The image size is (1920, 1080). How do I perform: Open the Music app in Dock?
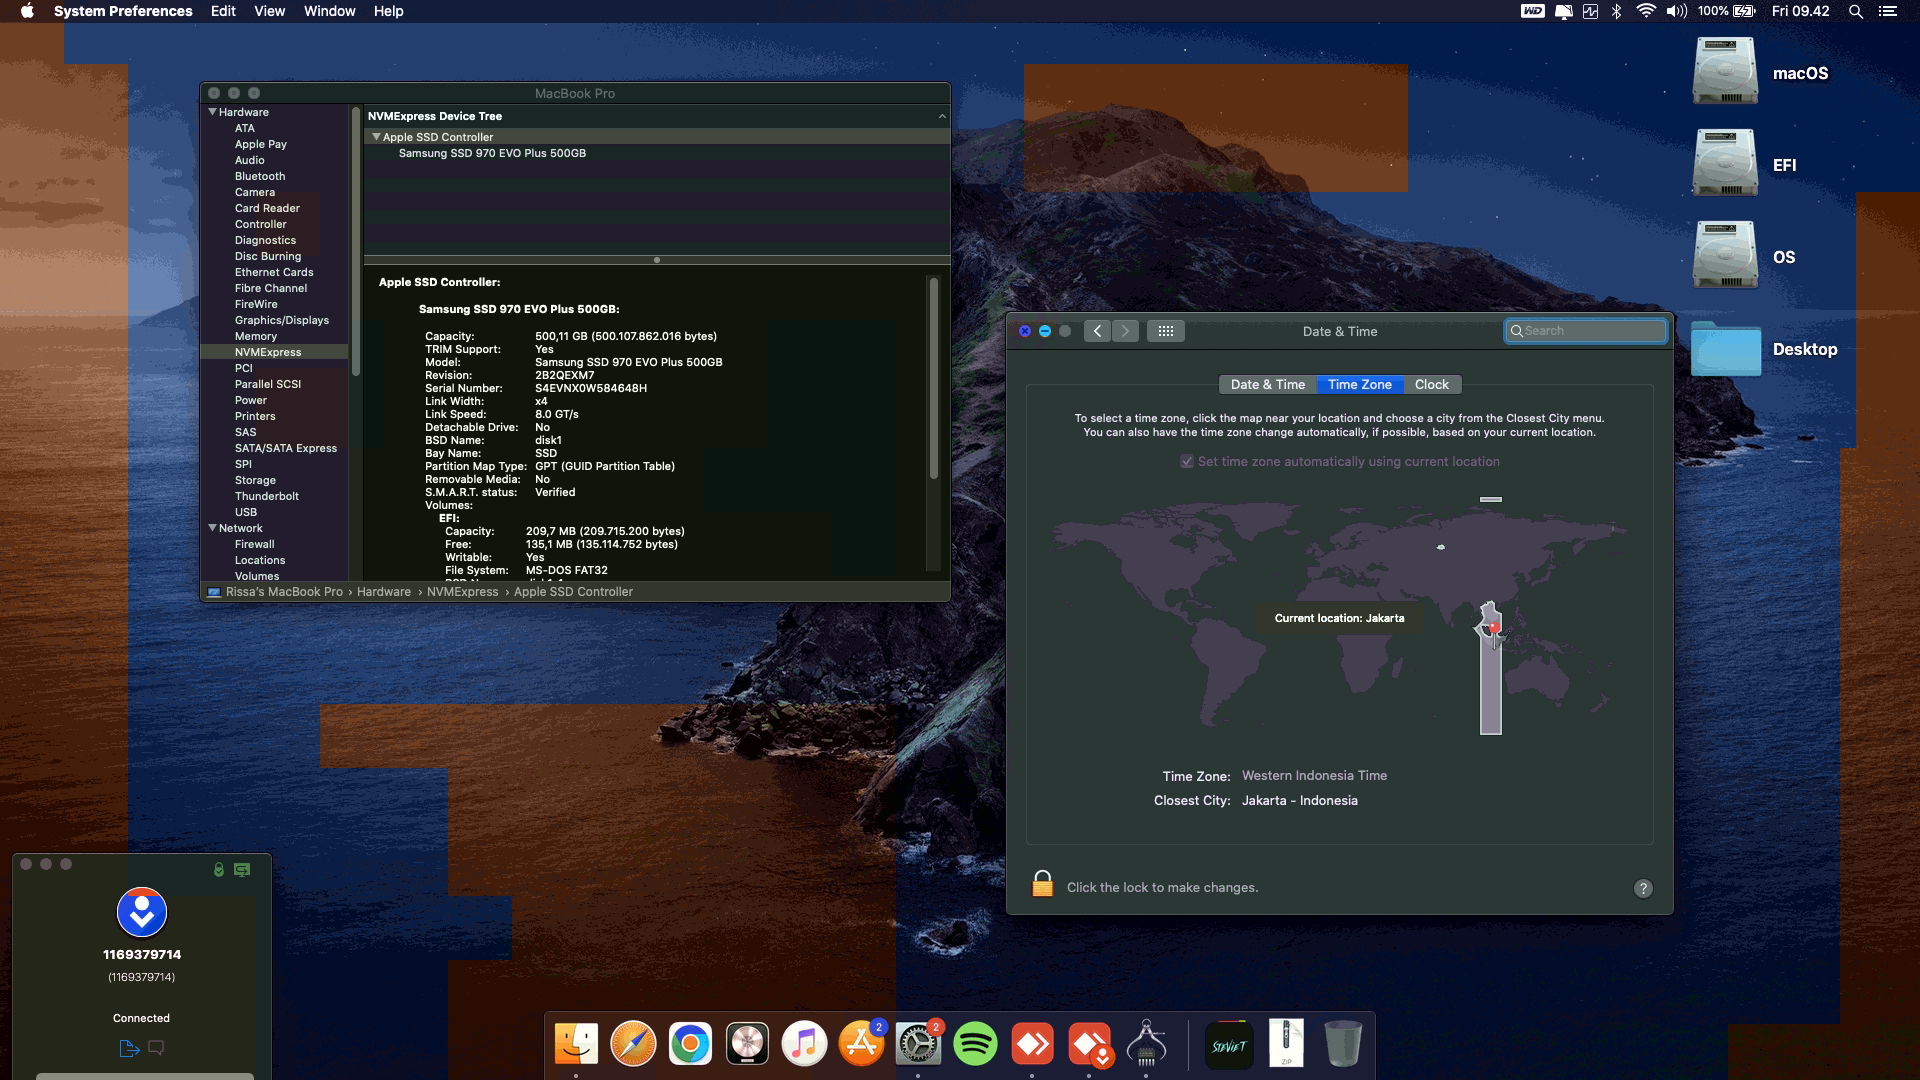click(x=804, y=1044)
